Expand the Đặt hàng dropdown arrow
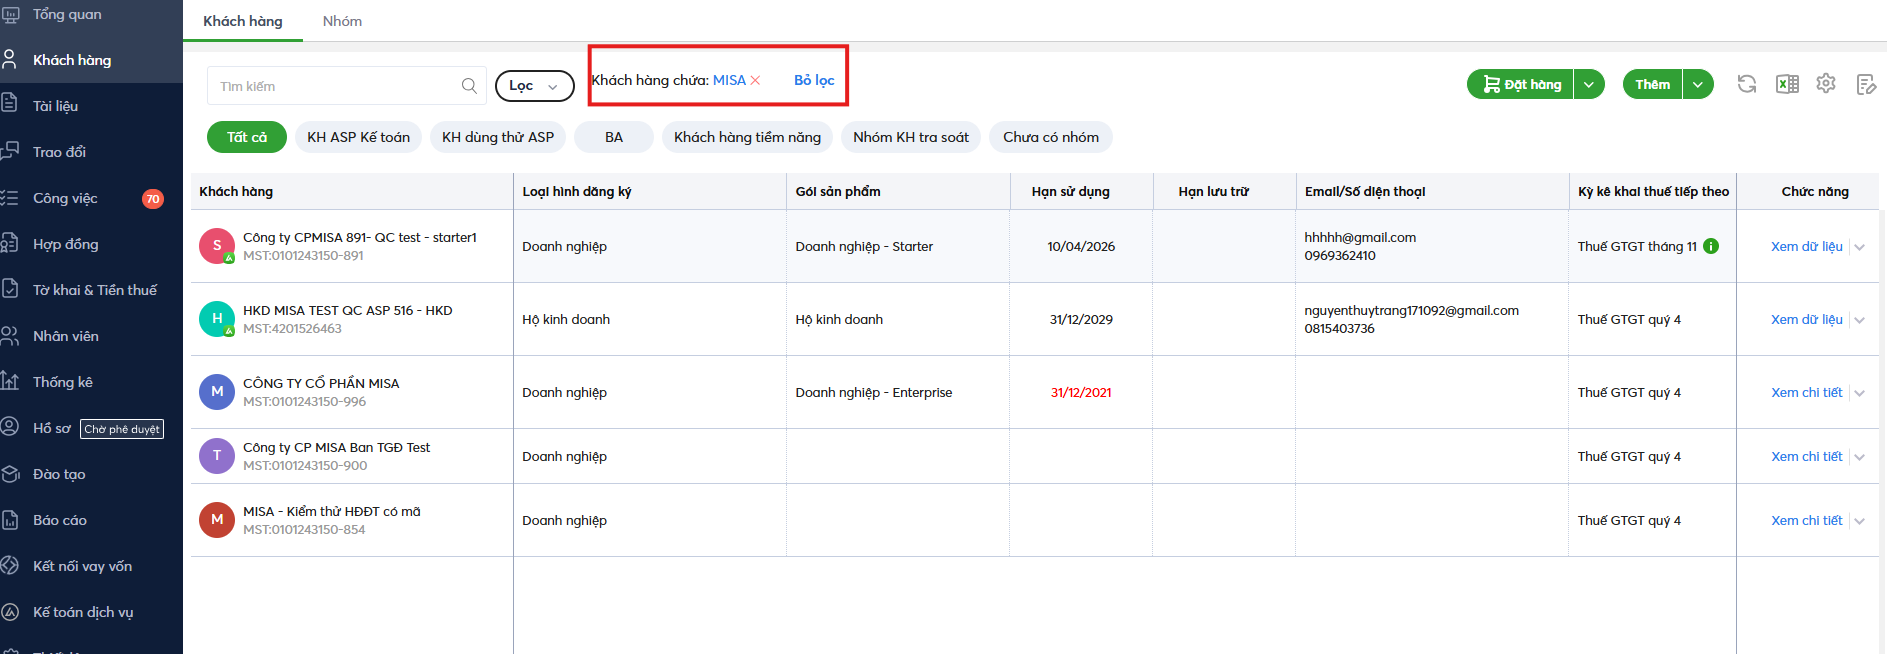This screenshot has width=1887, height=654. pyautogui.click(x=1589, y=85)
